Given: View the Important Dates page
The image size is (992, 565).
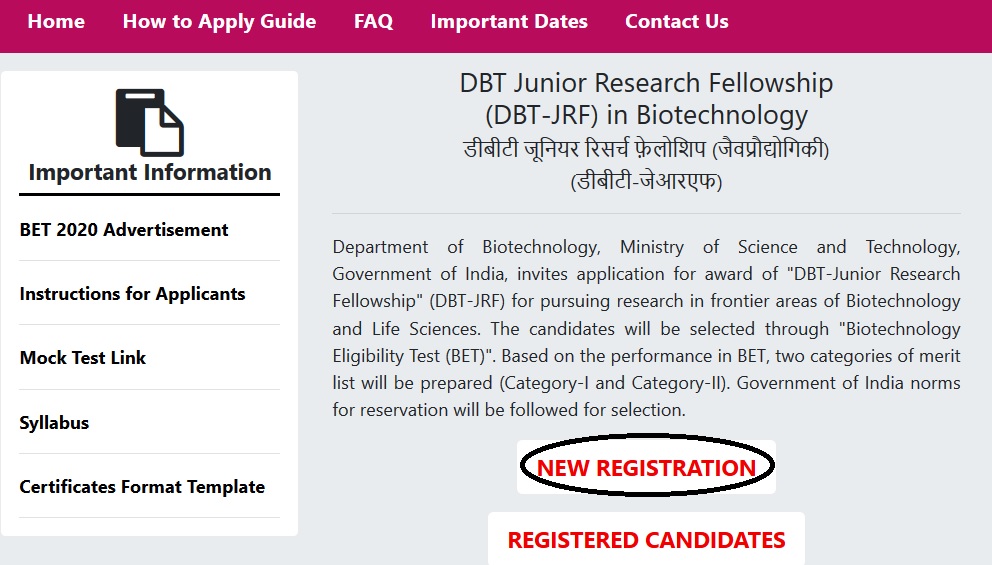Looking at the screenshot, I should point(509,22).
